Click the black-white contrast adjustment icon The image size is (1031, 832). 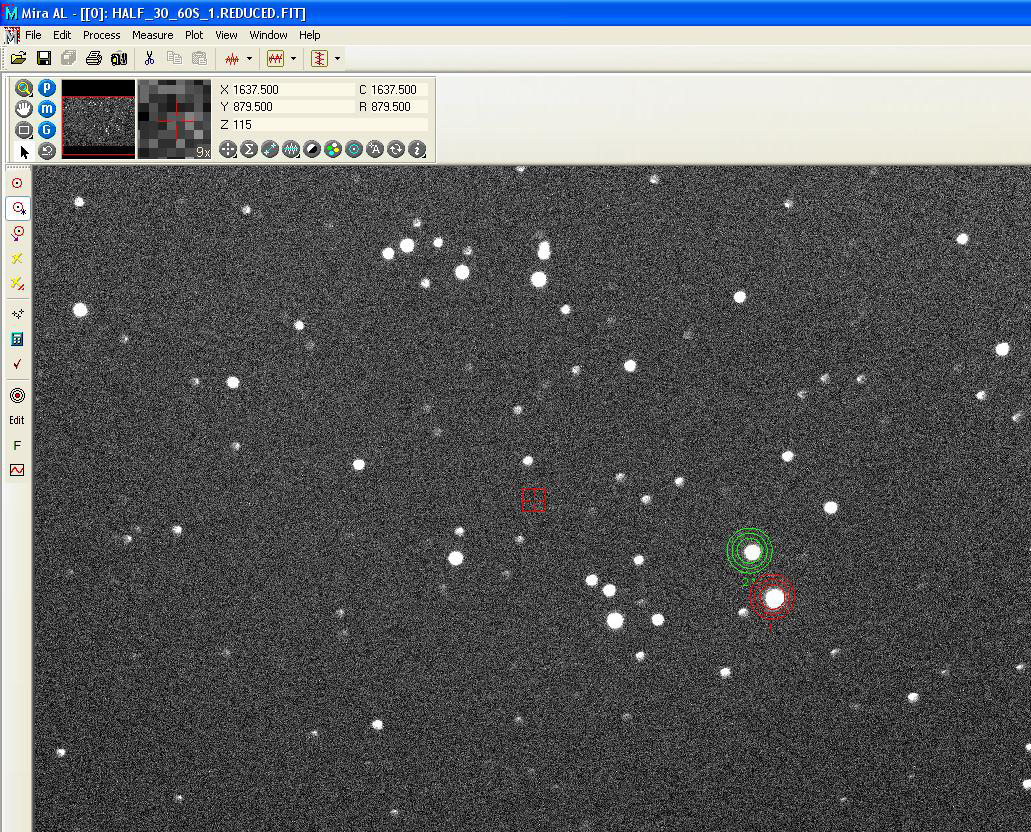[312, 149]
